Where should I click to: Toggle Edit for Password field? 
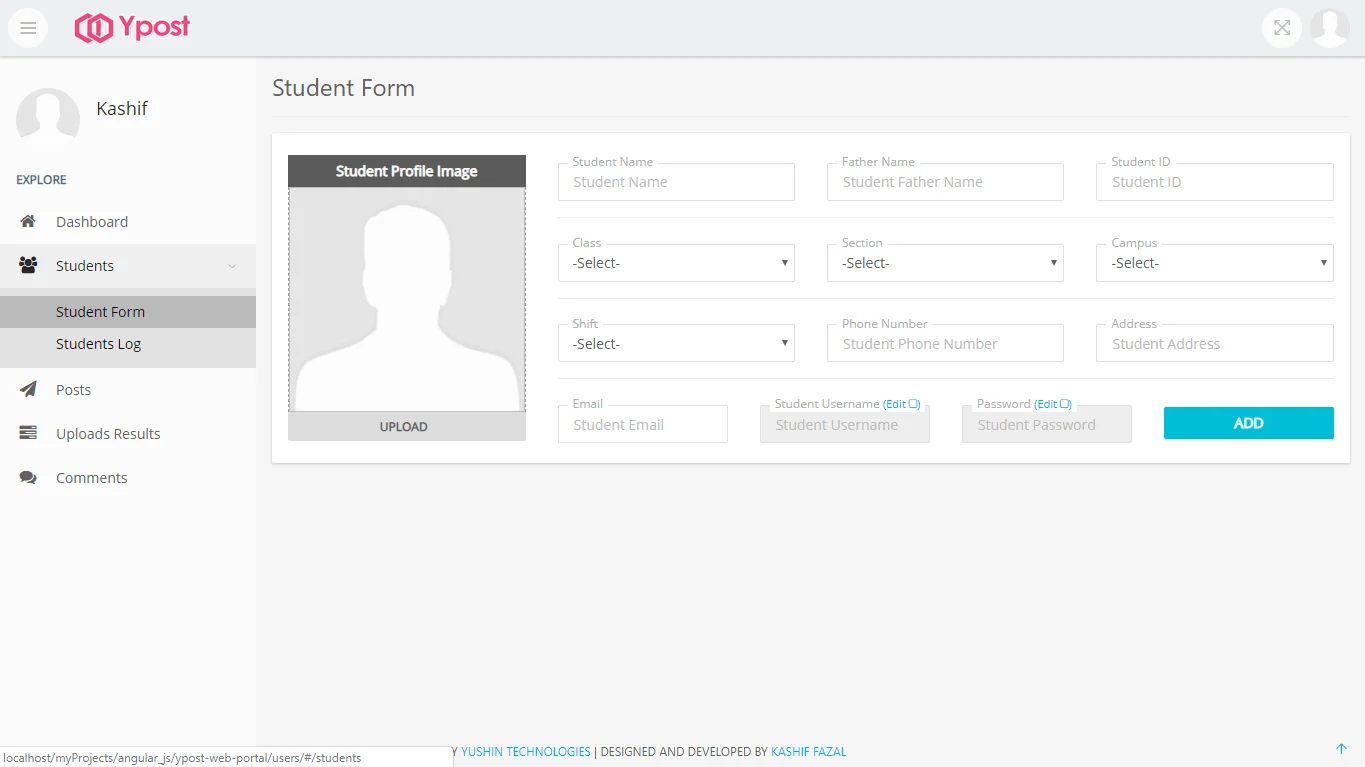[x=1052, y=404]
